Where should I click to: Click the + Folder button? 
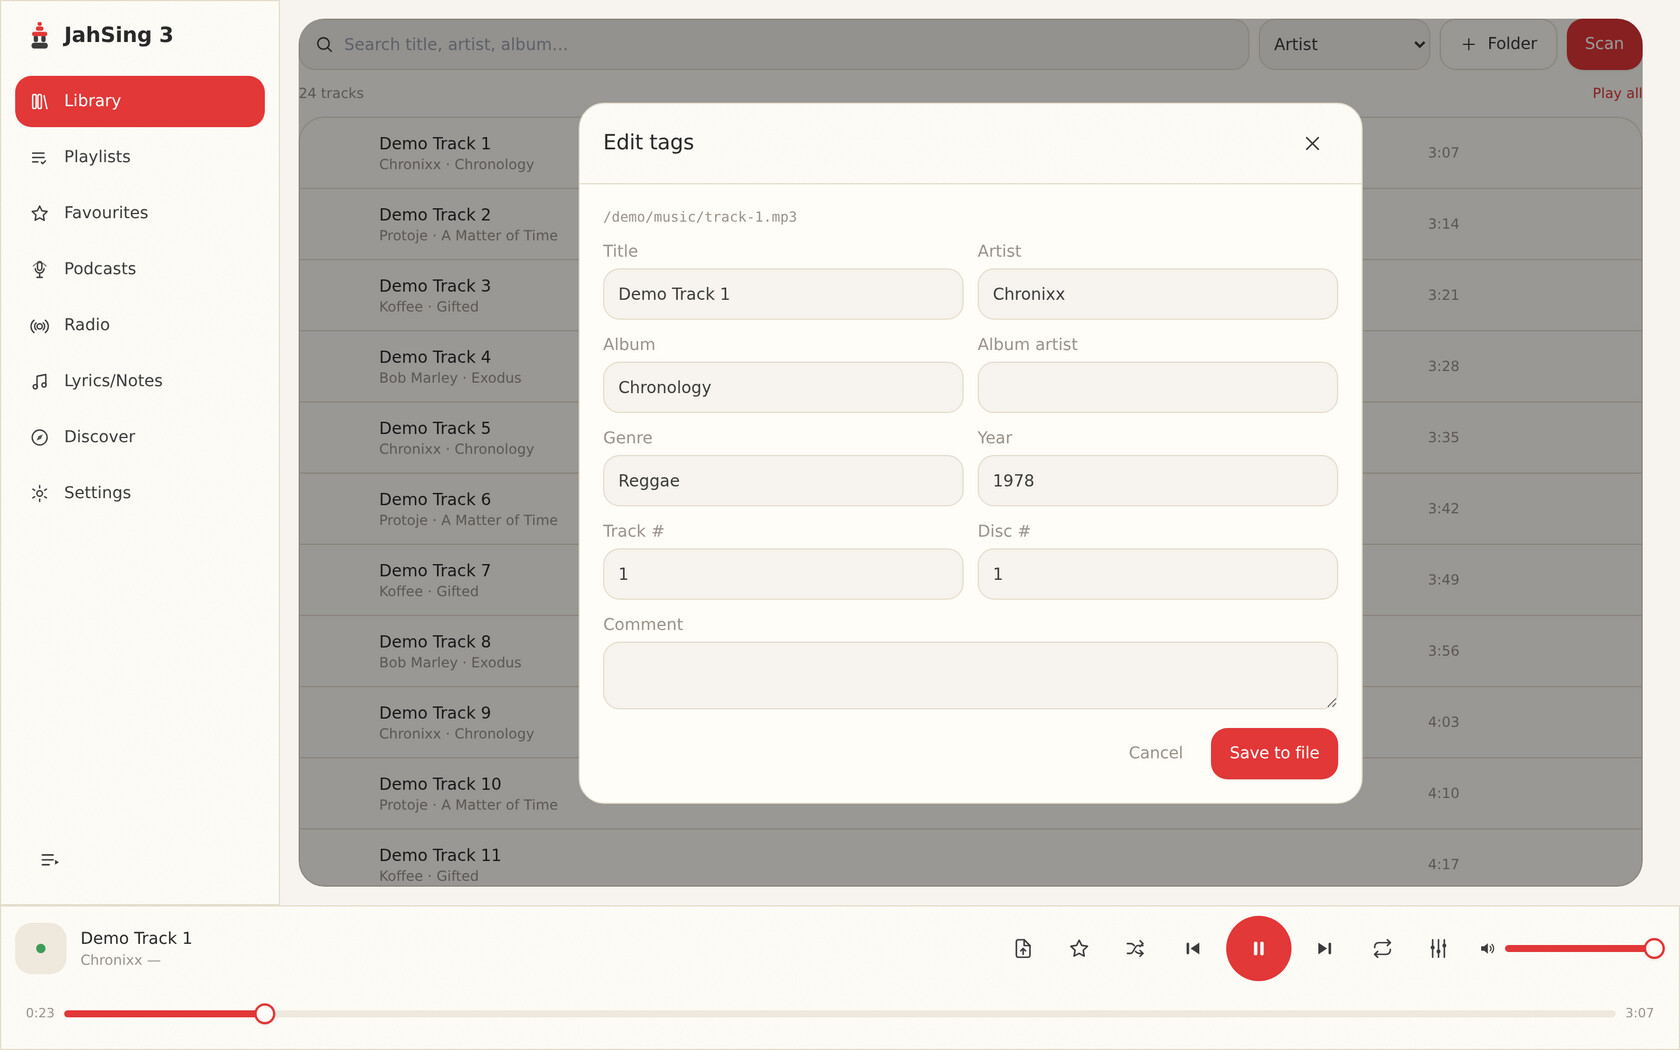pos(1498,44)
